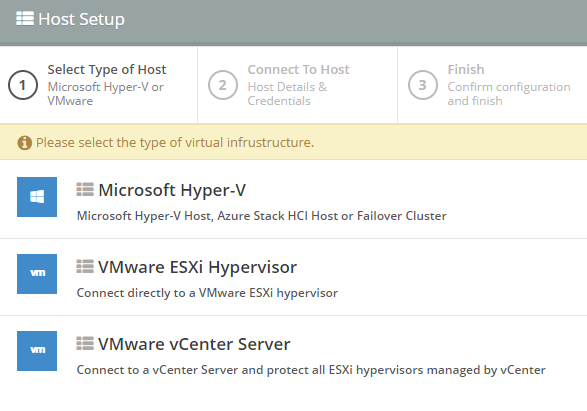Click Hyper-V description about Failover Cluster
587x411 pixels.
[x=261, y=216]
